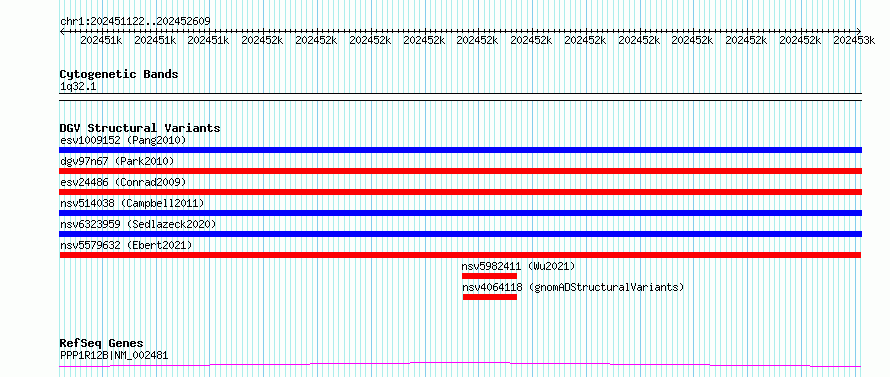Viewport: 890px width, 377px height.
Task: Select the blue bar under esv1009152
Action: pyautogui.click(x=460, y=150)
